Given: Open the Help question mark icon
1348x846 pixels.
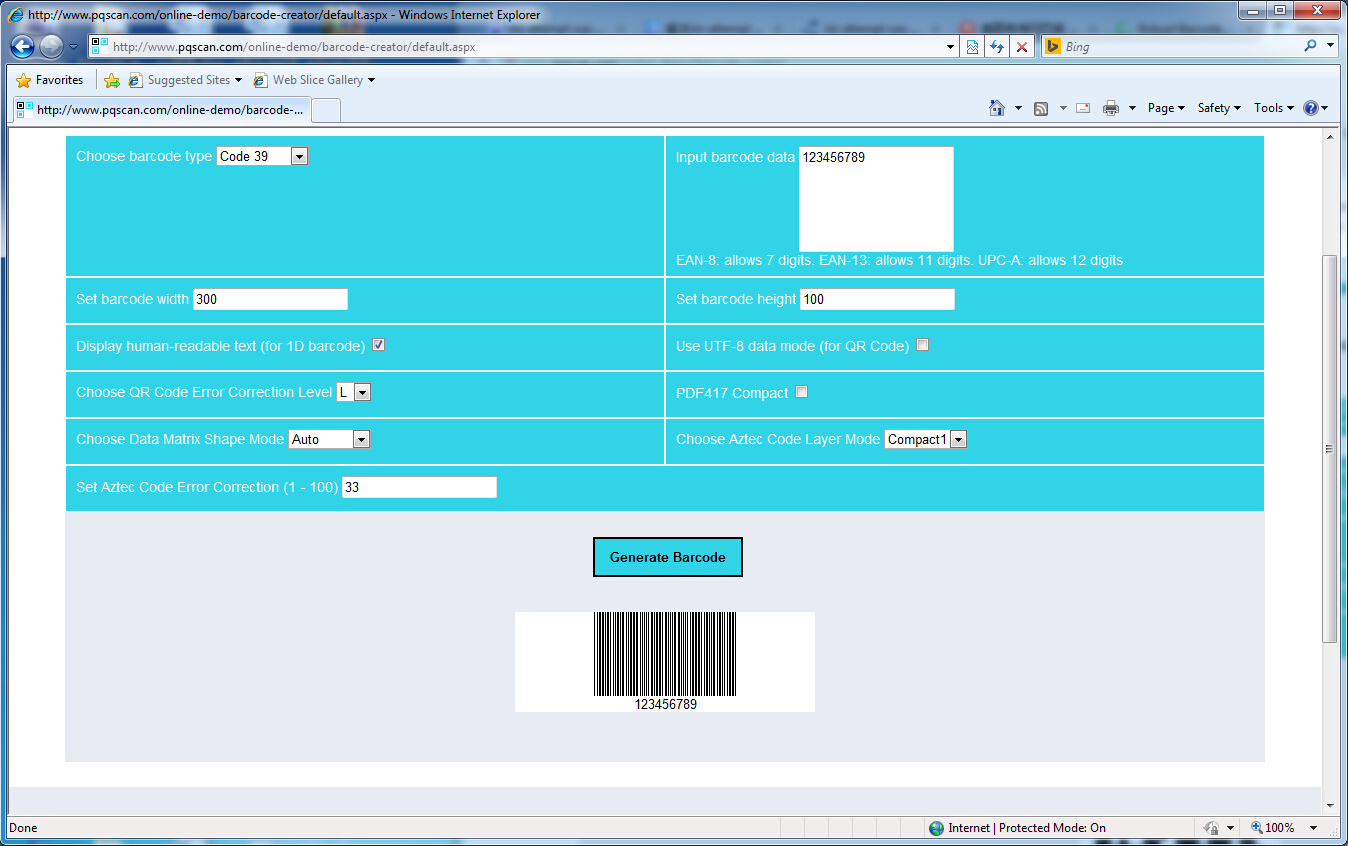Looking at the screenshot, I should 1311,108.
